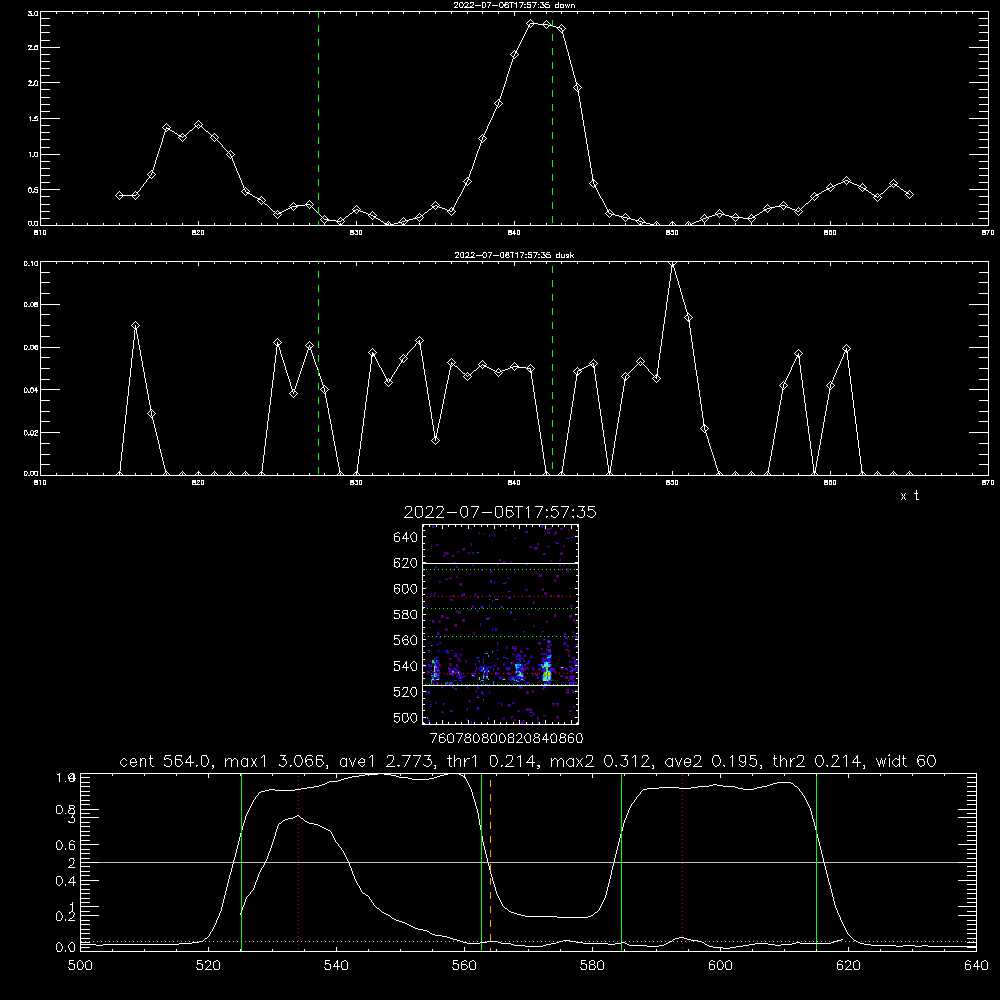This screenshot has height=1000, width=1000.
Task: Click the 'x t' label under dusk plot
Action: coord(909,496)
